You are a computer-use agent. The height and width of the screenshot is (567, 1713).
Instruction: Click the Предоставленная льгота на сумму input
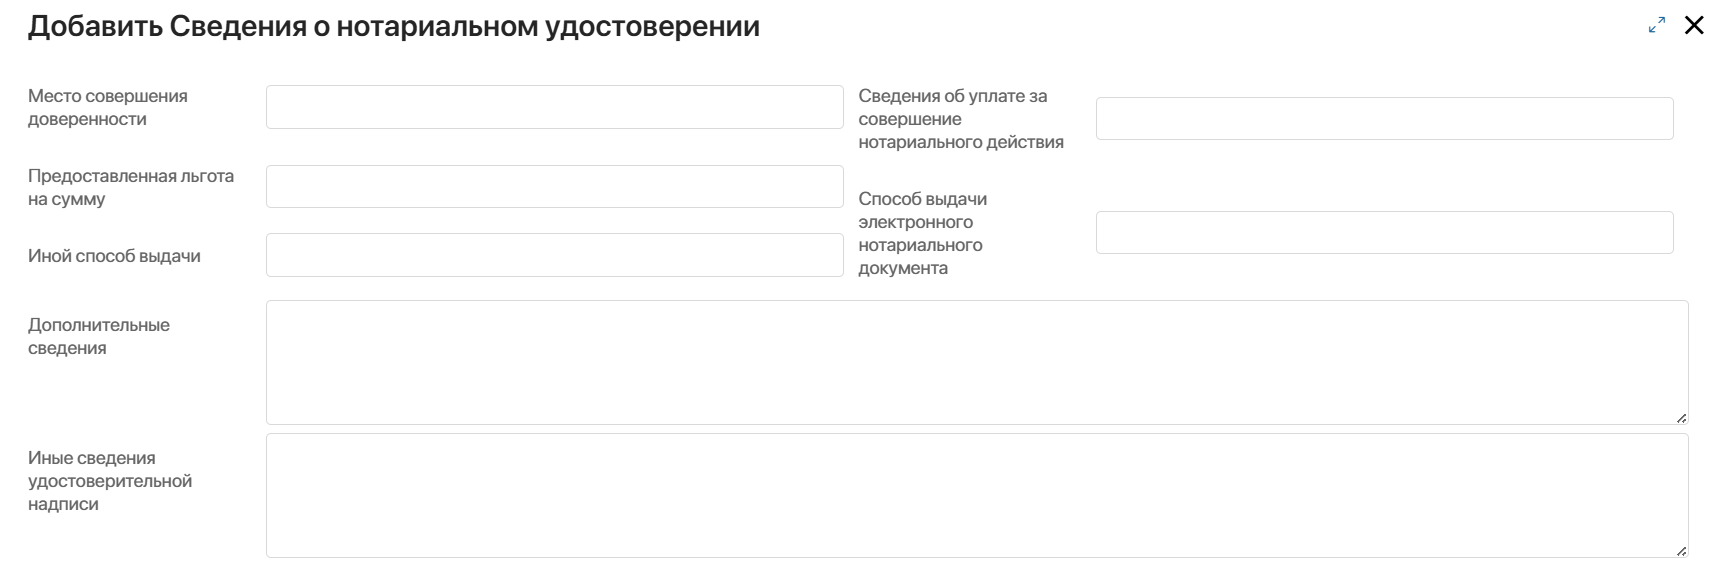point(555,187)
